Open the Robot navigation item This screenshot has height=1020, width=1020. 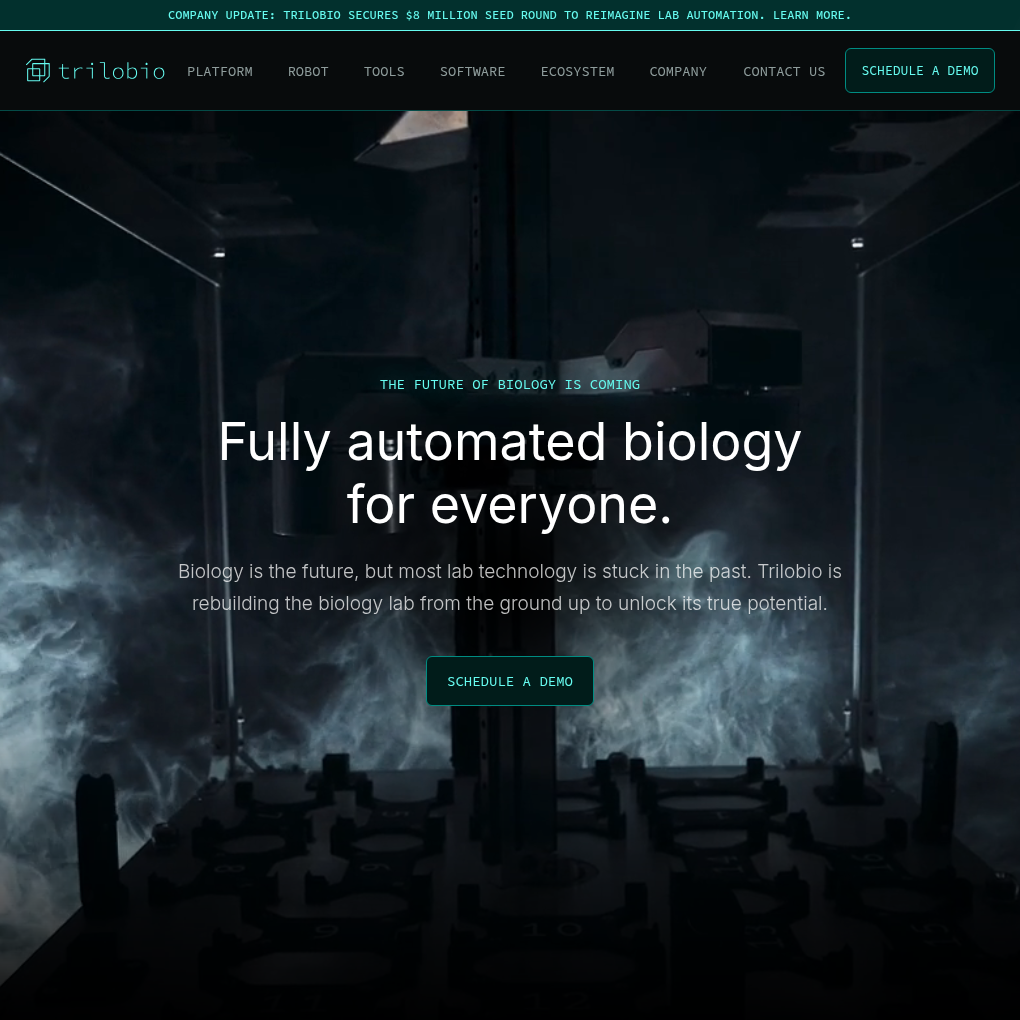click(308, 72)
